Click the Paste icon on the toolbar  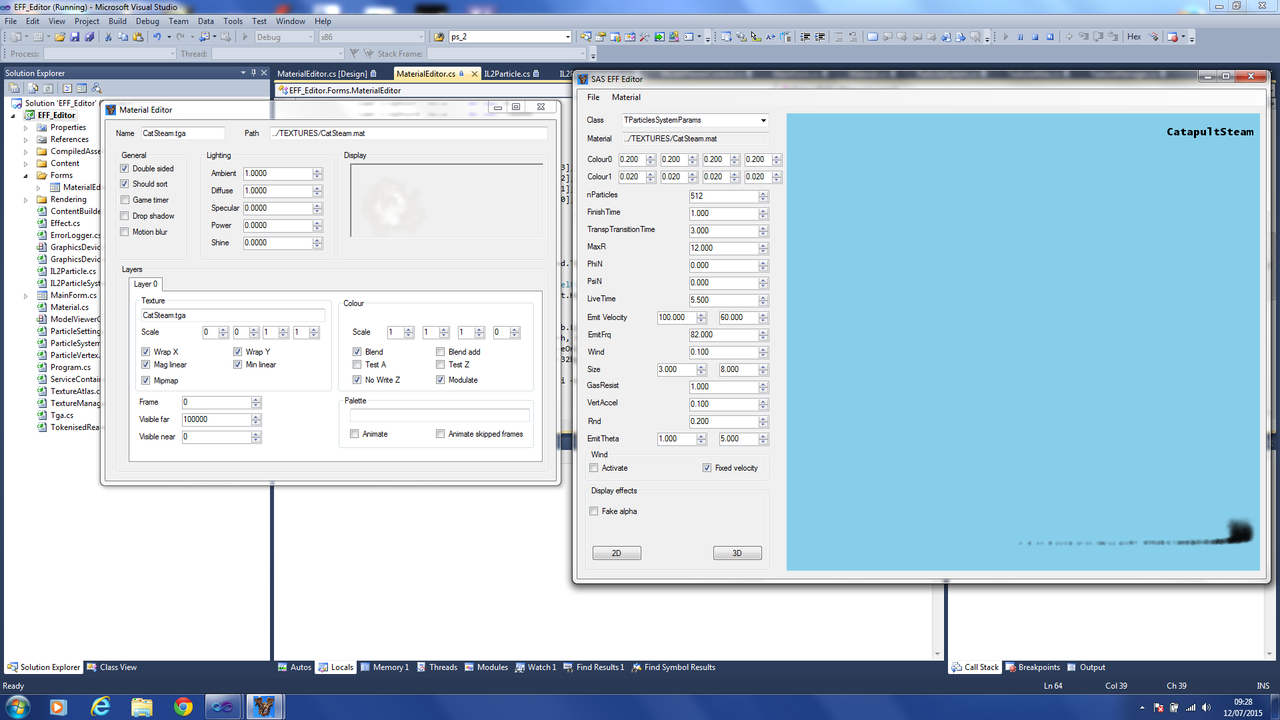pyautogui.click(x=138, y=38)
